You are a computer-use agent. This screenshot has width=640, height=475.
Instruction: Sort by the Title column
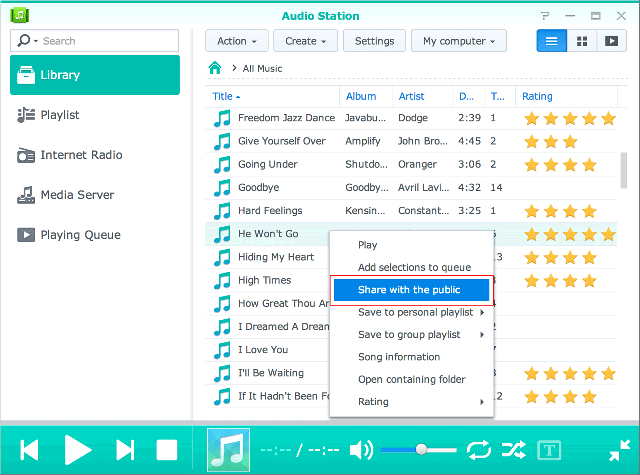(x=272, y=97)
